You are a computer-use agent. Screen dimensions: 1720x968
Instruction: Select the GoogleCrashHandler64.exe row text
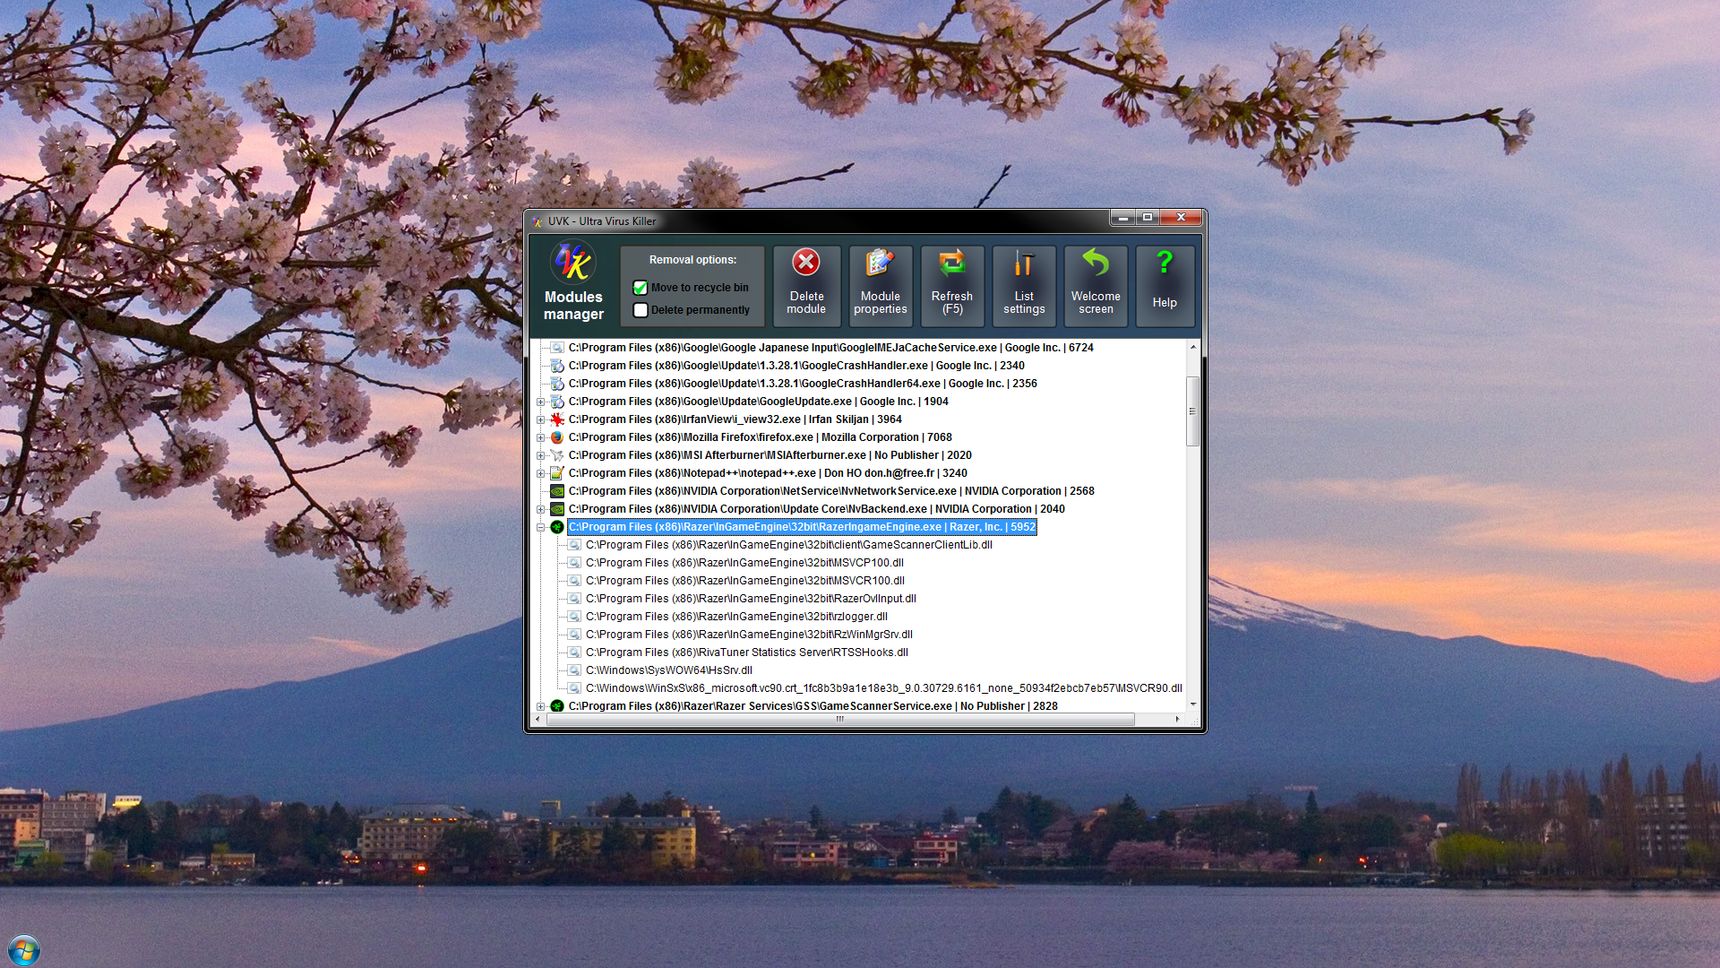click(x=803, y=384)
